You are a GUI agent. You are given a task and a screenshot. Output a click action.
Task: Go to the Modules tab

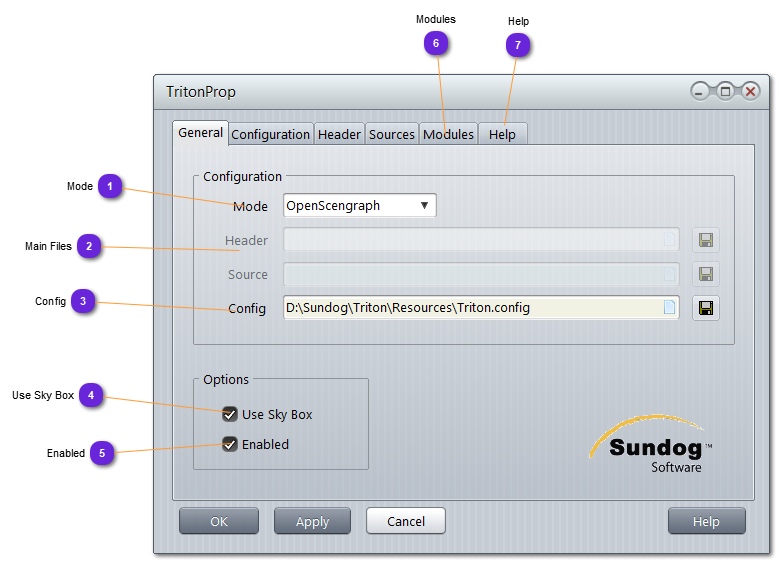[x=448, y=134]
